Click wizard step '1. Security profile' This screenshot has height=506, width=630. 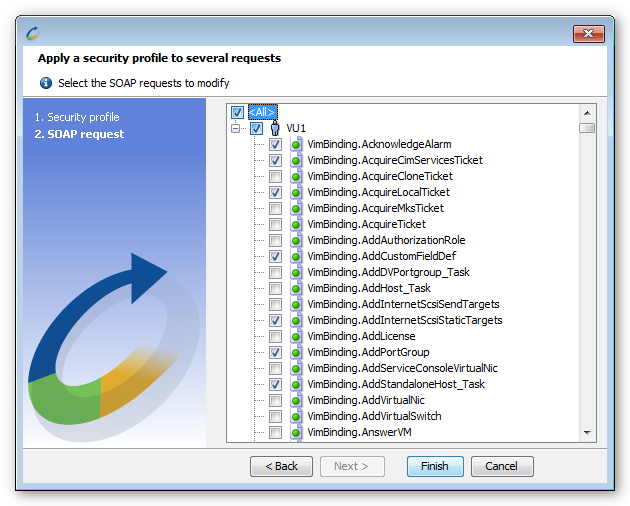click(x=77, y=117)
